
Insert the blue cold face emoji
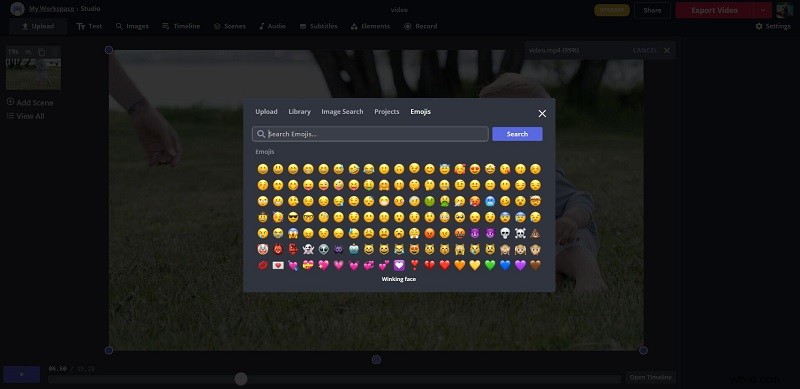coord(490,201)
